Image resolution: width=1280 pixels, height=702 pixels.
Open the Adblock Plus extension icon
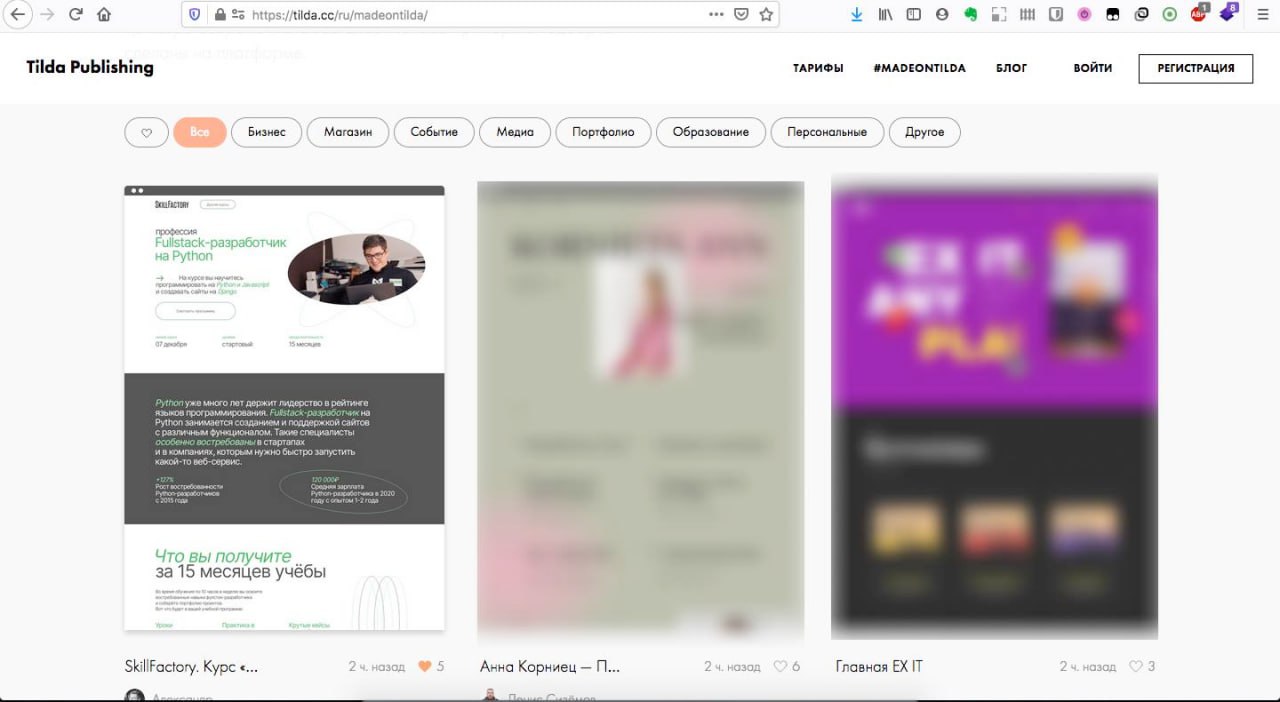tap(1199, 14)
